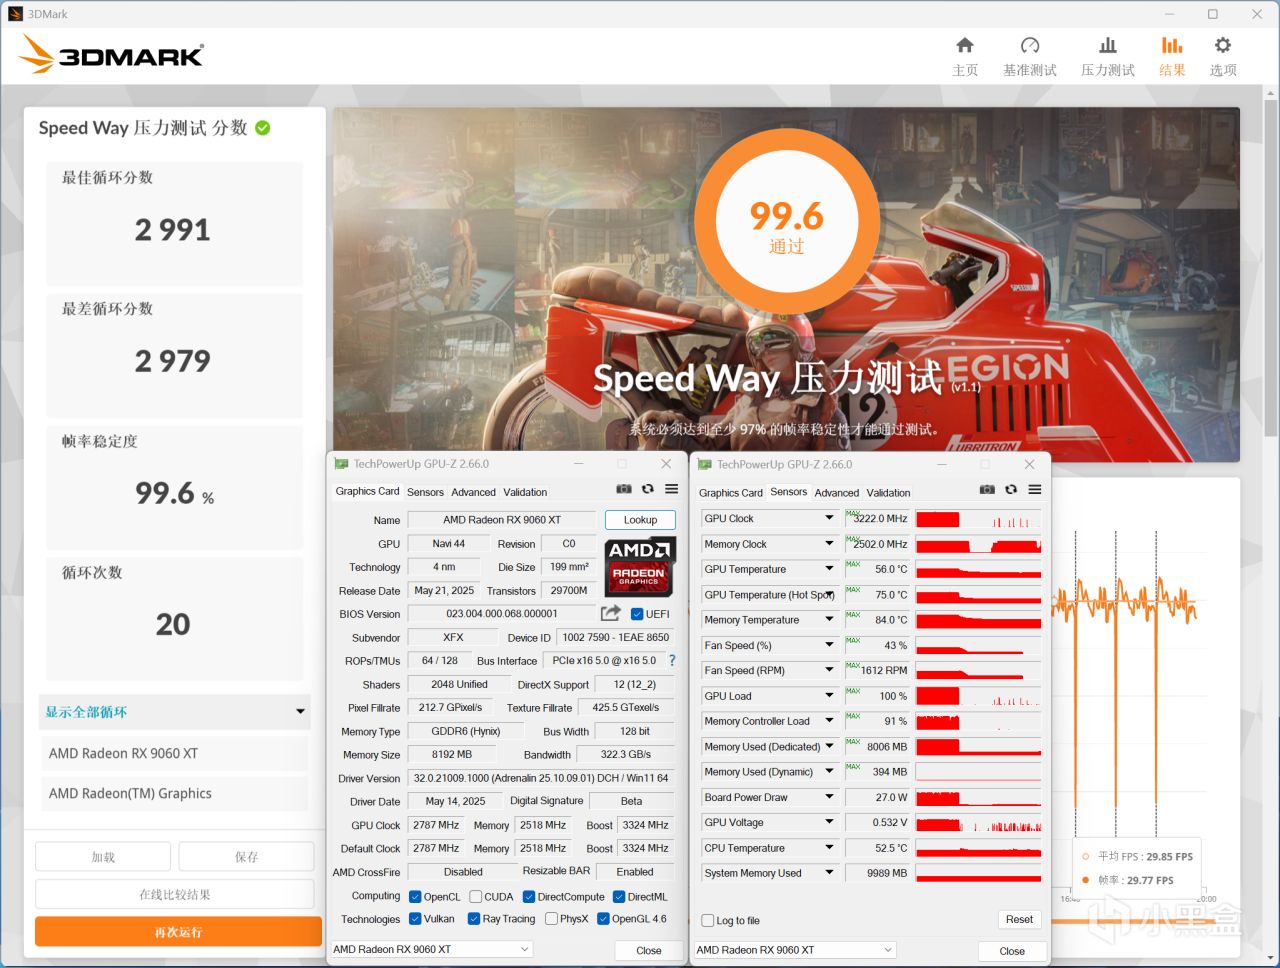Go to 3DMark benchmark tests (基准测试)
This screenshot has width=1280, height=968.
[x=1030, y=56]
